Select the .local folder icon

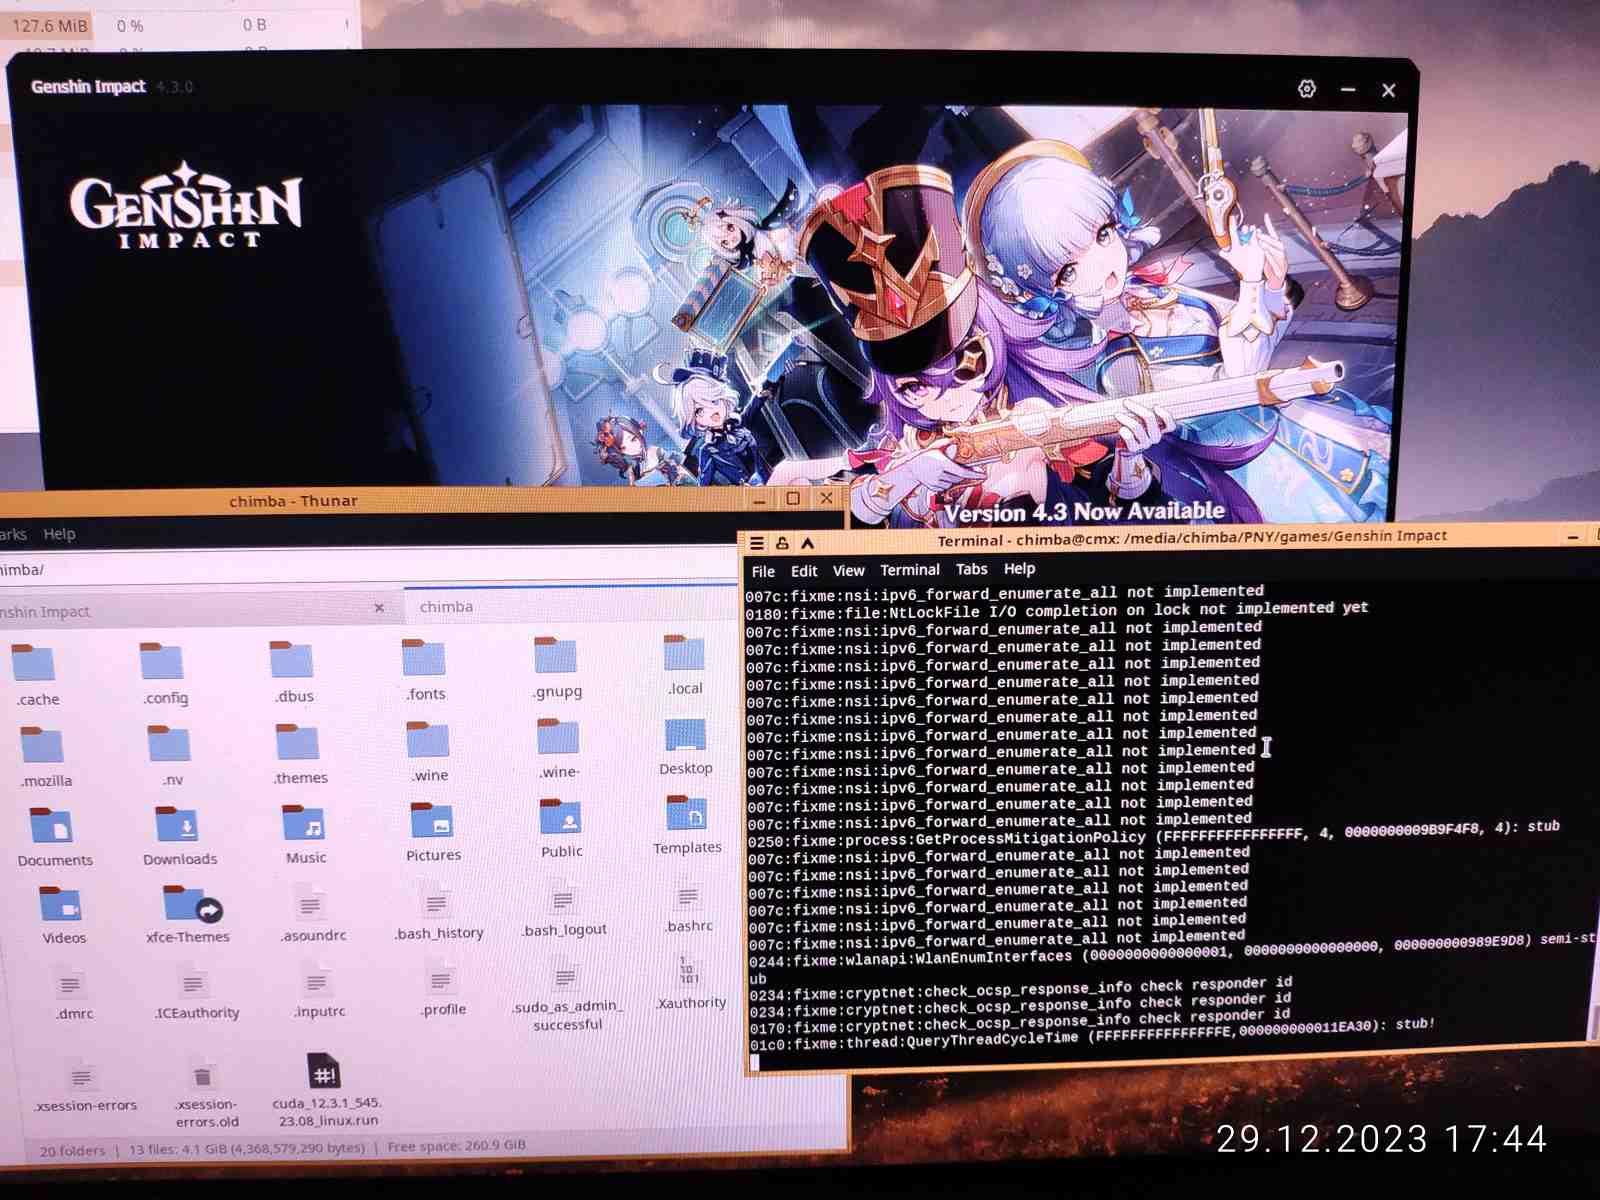tap(685, 652)
